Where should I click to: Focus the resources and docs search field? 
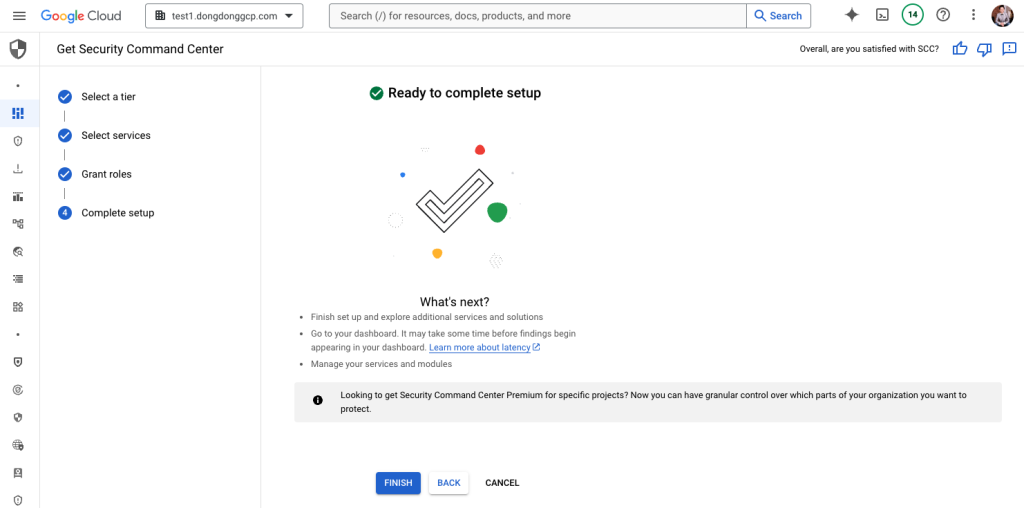coord(537,16)
